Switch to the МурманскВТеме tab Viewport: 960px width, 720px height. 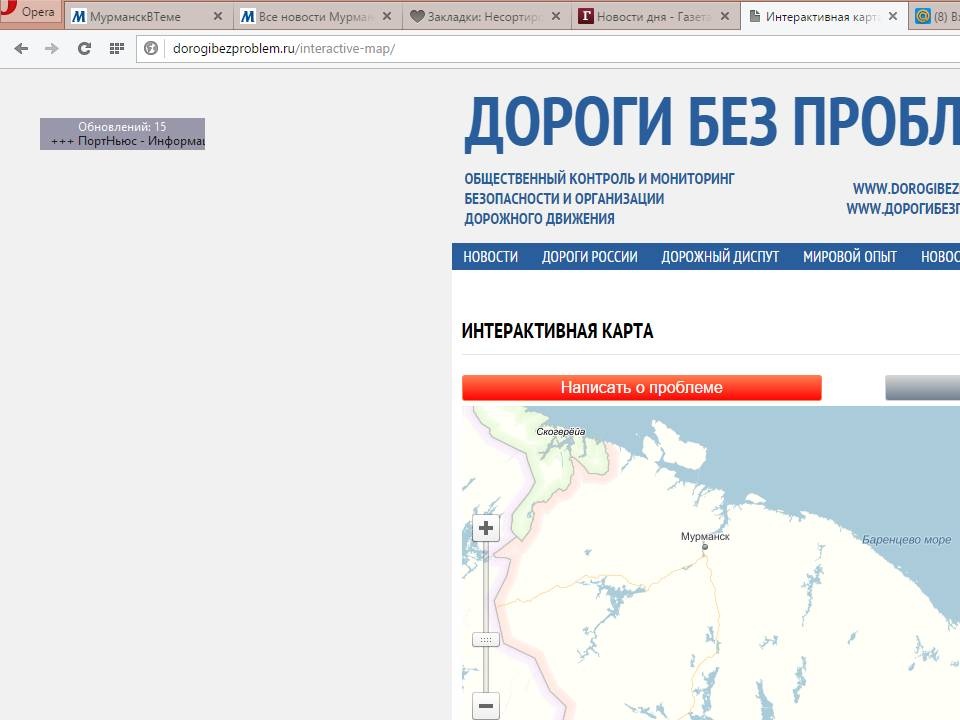click(x=147, y=17)
